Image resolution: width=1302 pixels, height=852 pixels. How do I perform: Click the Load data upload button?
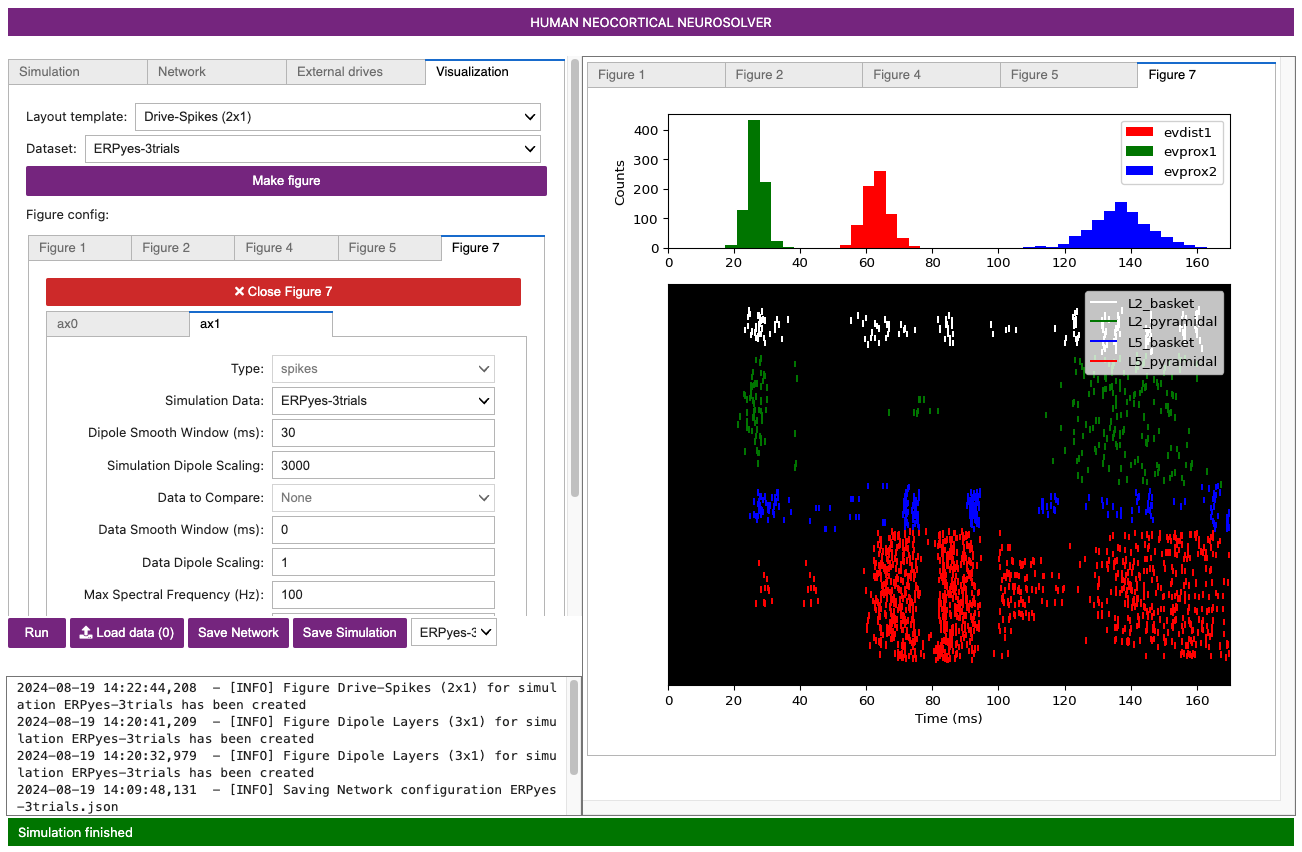[x=126, y=633]
